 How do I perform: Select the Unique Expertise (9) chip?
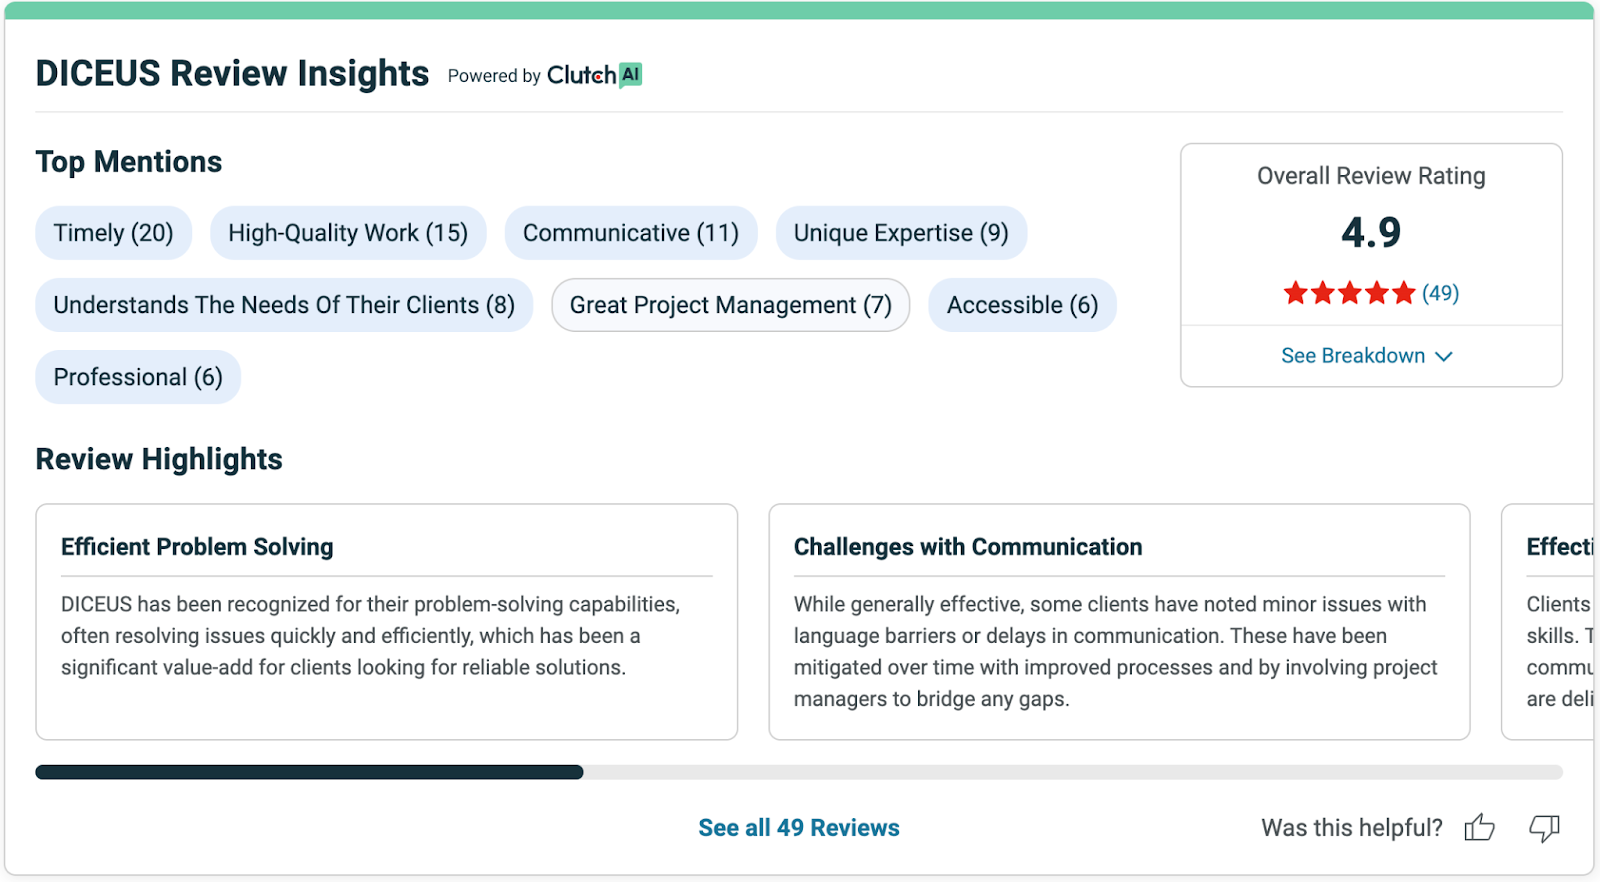pyautogui.click(x=901, y=233)
